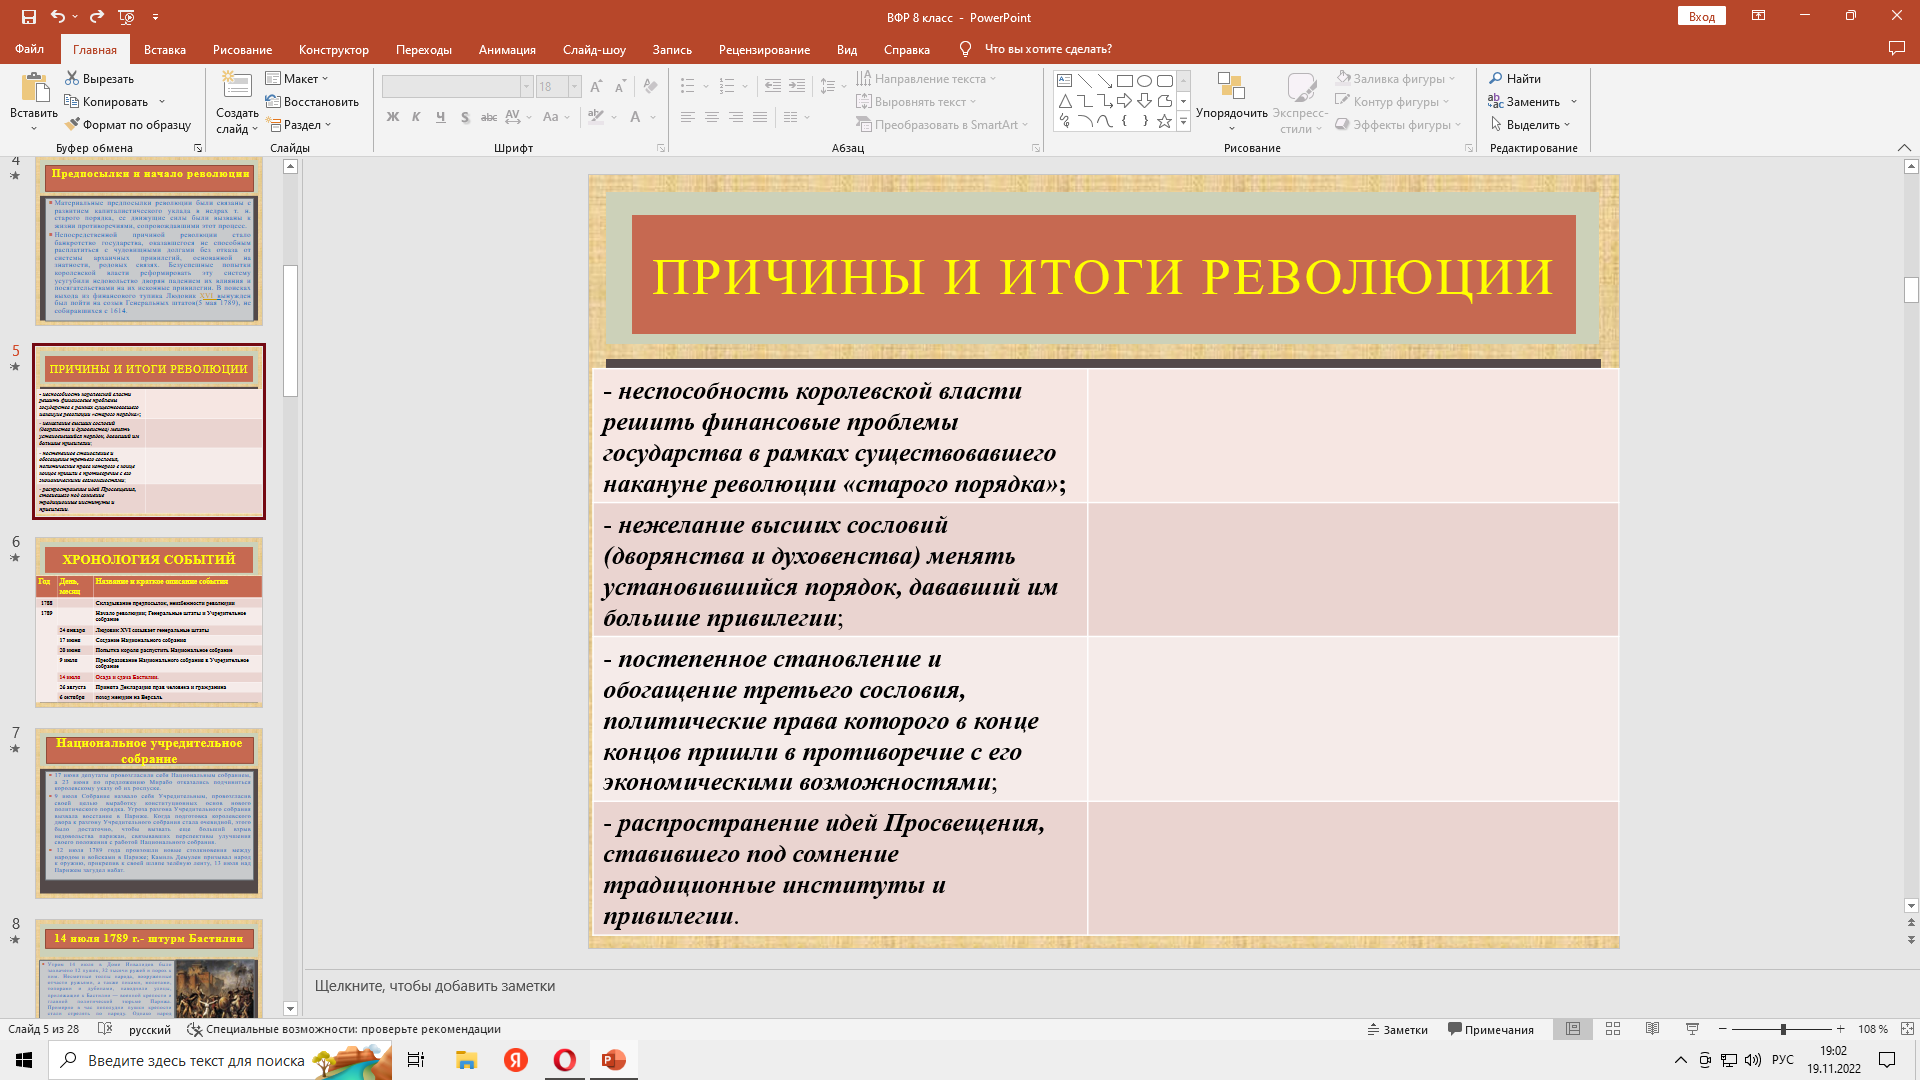
Task: Toggle align text right
Action: 736,117
